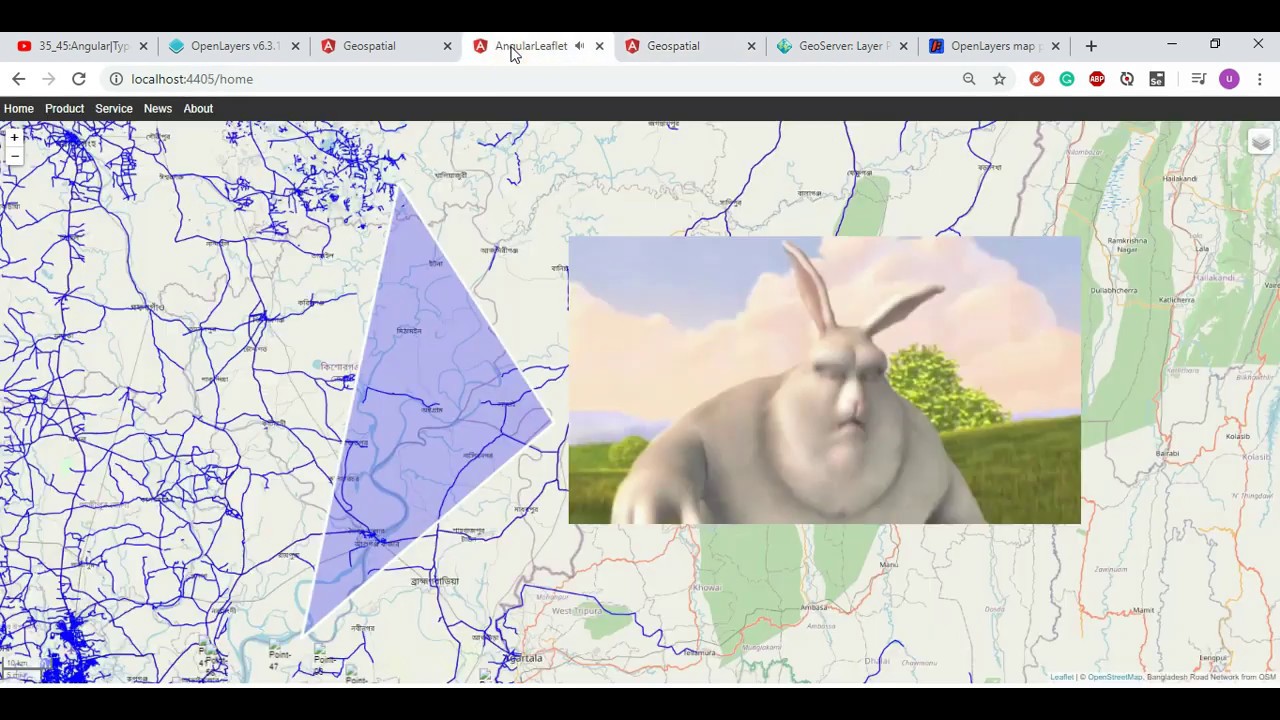Bookmark this page with the star
This screenshot has width=1280, height=720.
click(999, 79)
